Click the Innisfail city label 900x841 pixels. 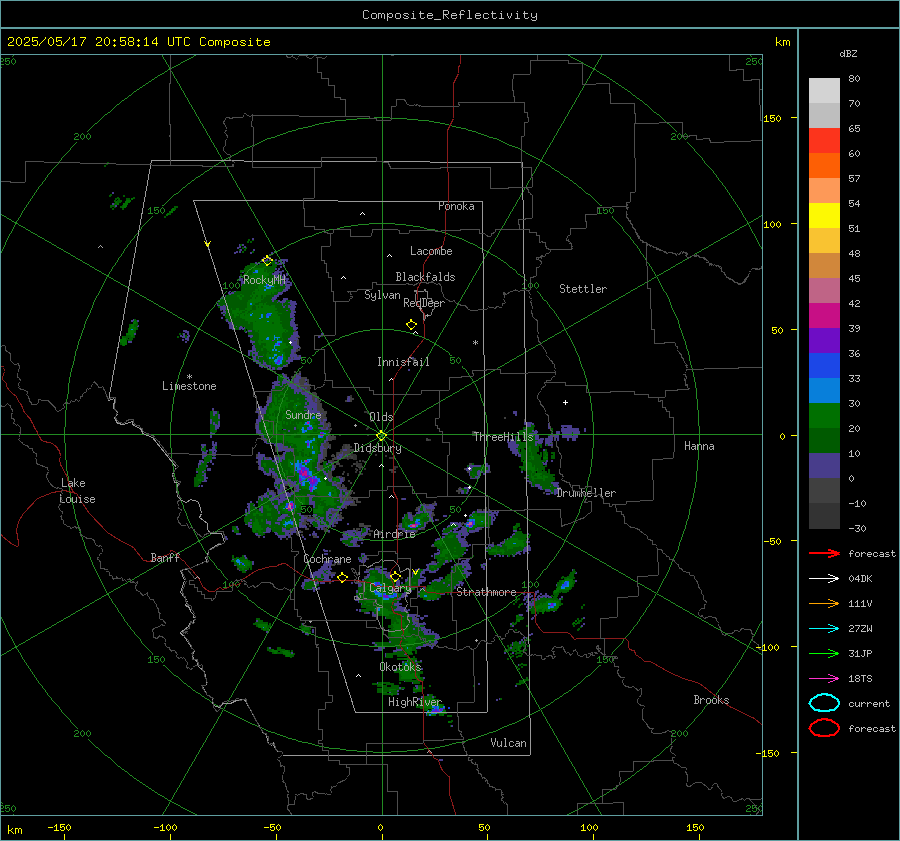(x=404, y=362)
